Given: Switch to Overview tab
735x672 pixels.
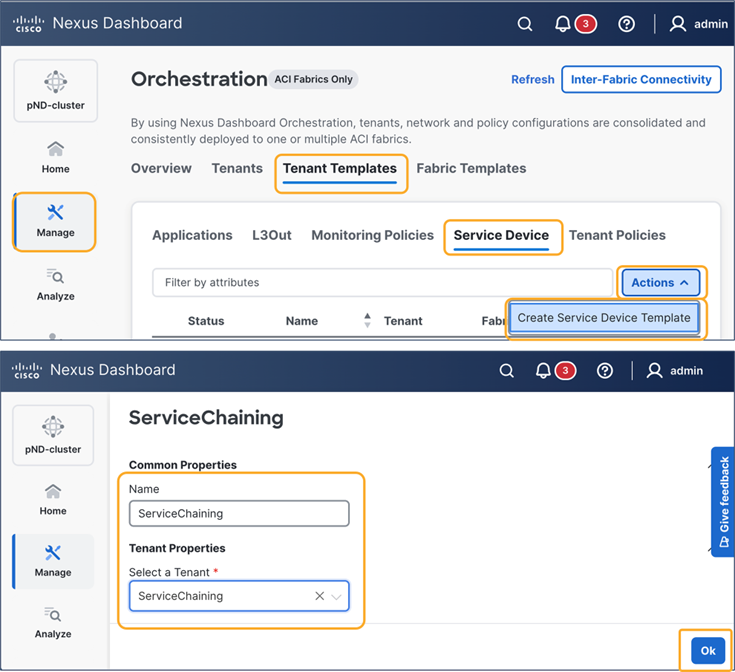Looking at the screenshot, I should pyautogui.click(x=161, y=168).
